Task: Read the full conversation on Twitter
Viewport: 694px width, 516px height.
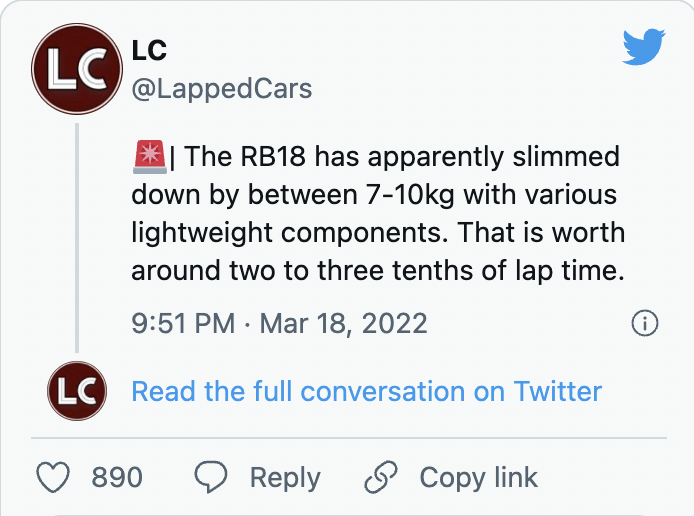Action: click(366, 392)
